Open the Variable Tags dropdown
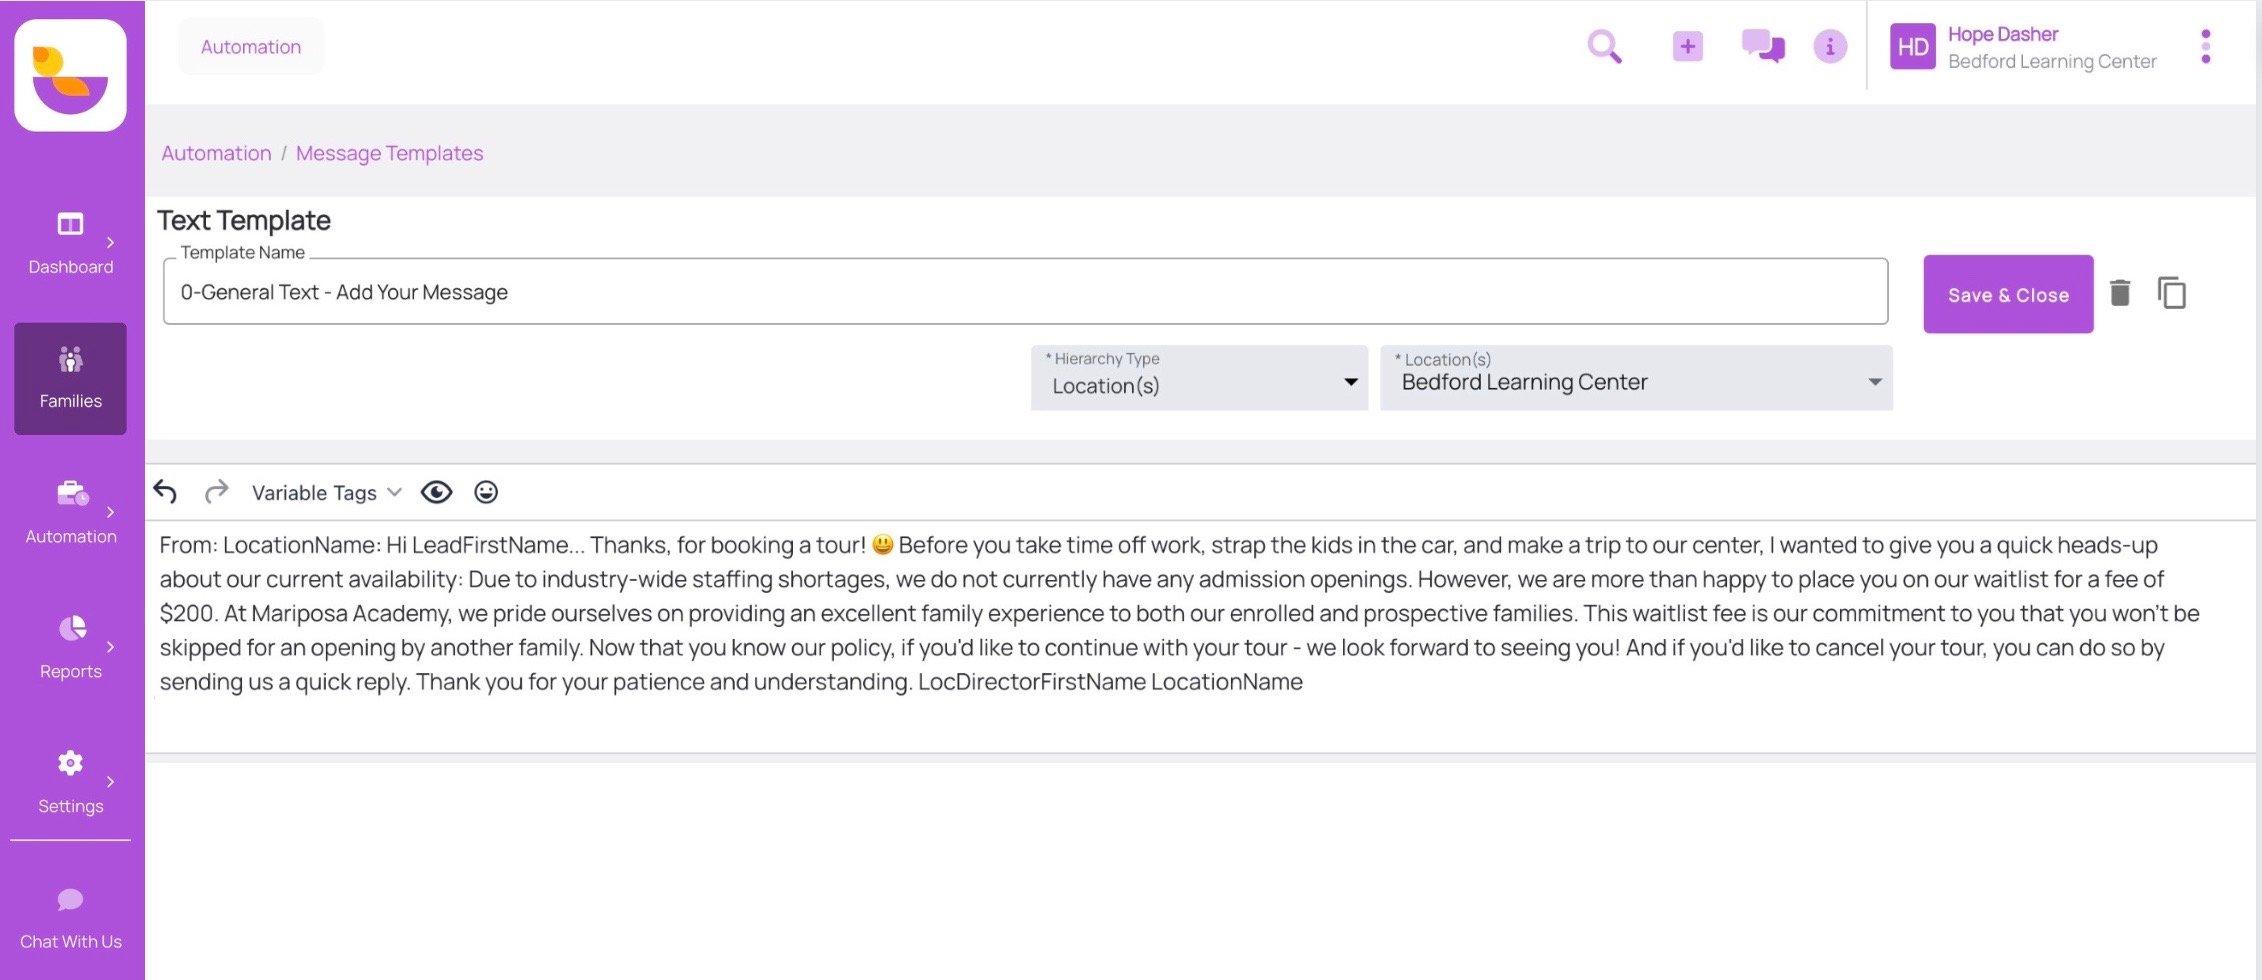Viewport: 2262px width, 980px height. tap(326, 493)
